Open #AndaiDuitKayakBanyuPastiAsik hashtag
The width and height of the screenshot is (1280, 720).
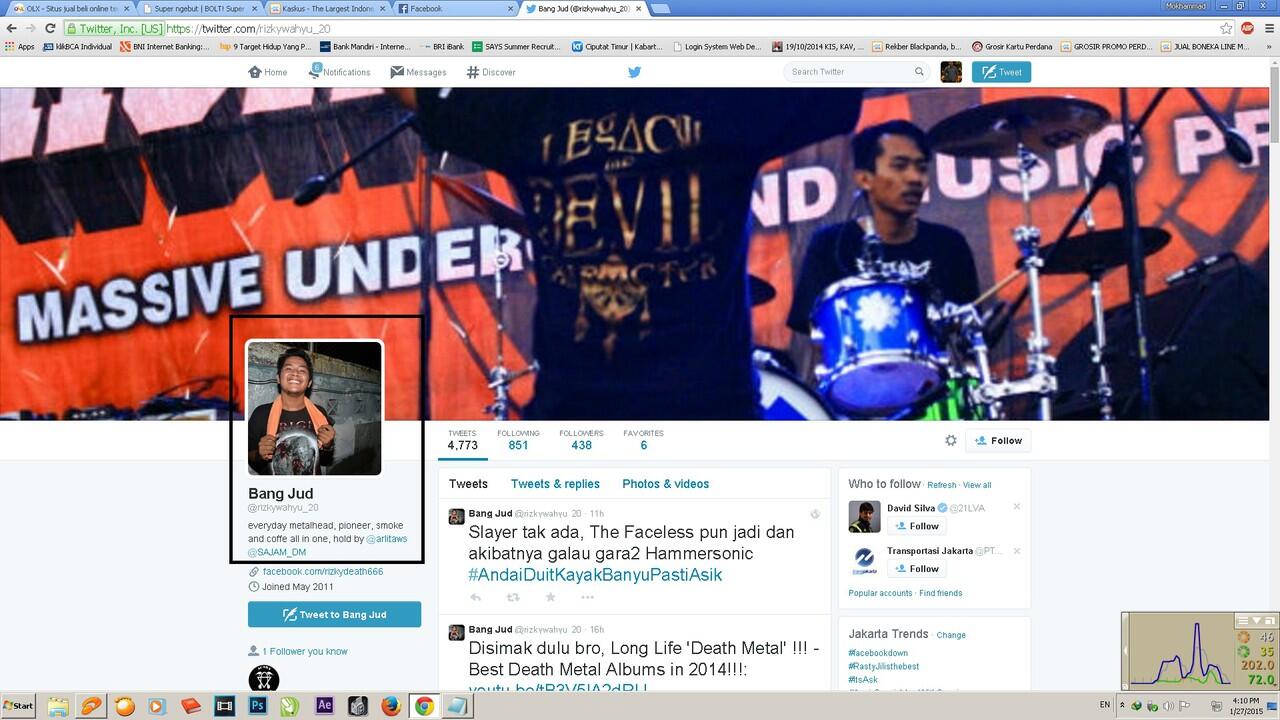595,575
